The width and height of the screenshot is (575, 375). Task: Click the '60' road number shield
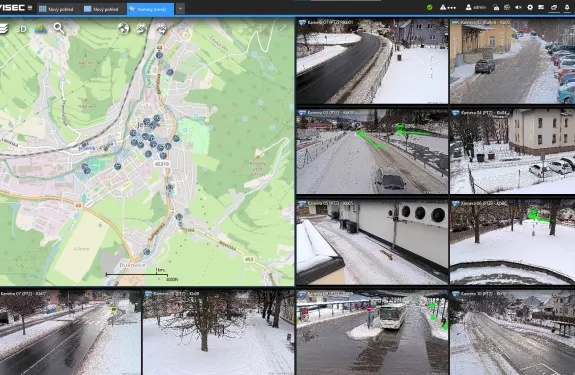(x=78, y=206)
